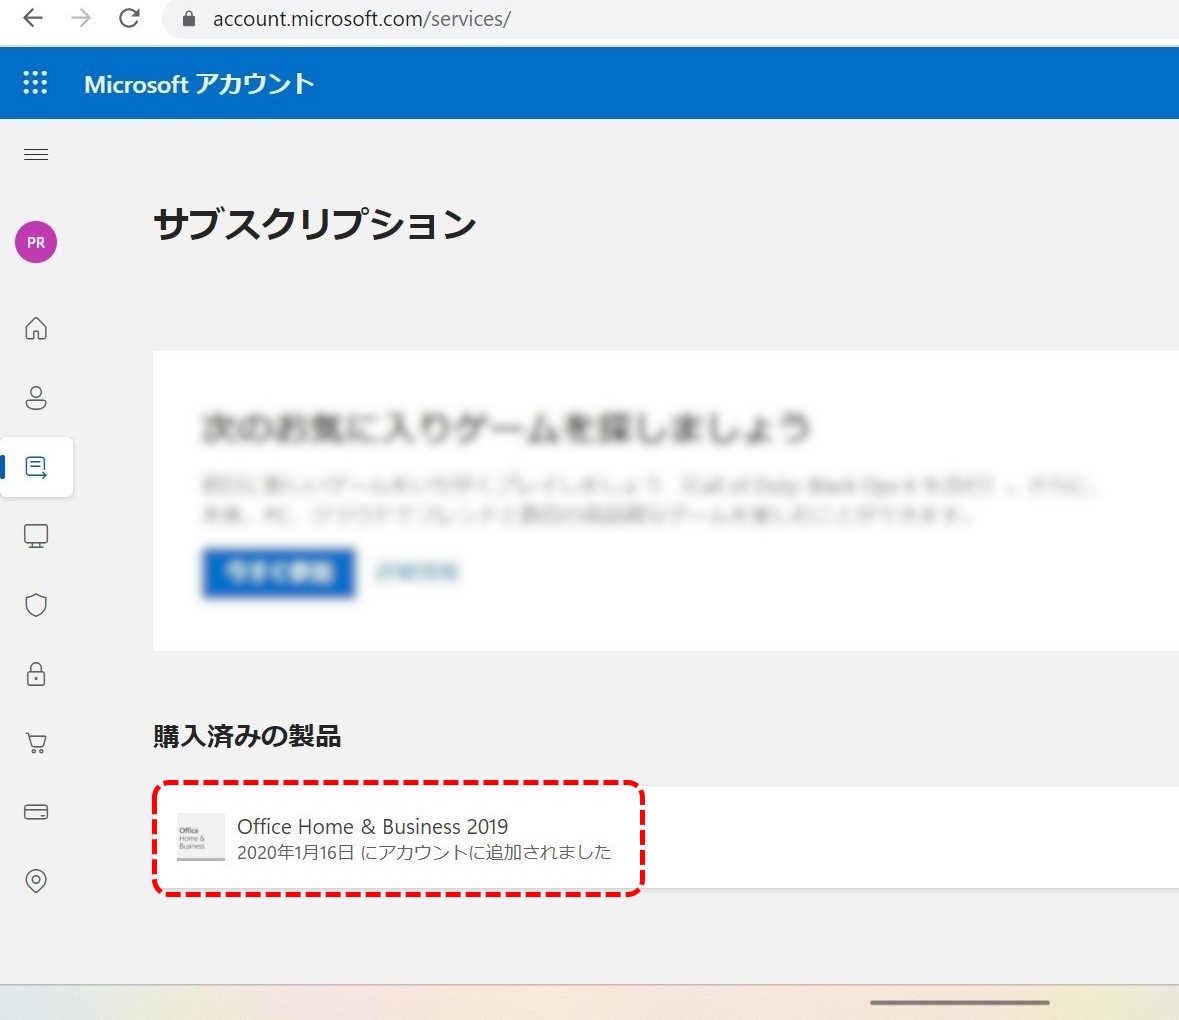
Task: Open your info via the person icon
Action: (36, 398)
